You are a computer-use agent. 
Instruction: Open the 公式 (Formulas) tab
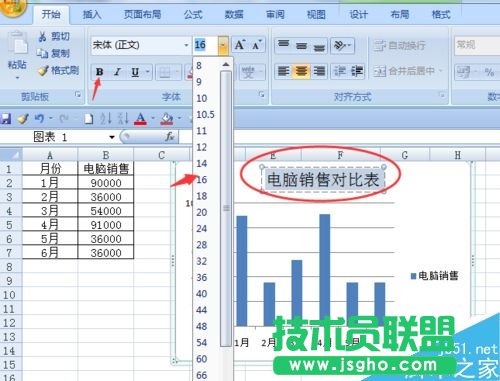(193, 14)
